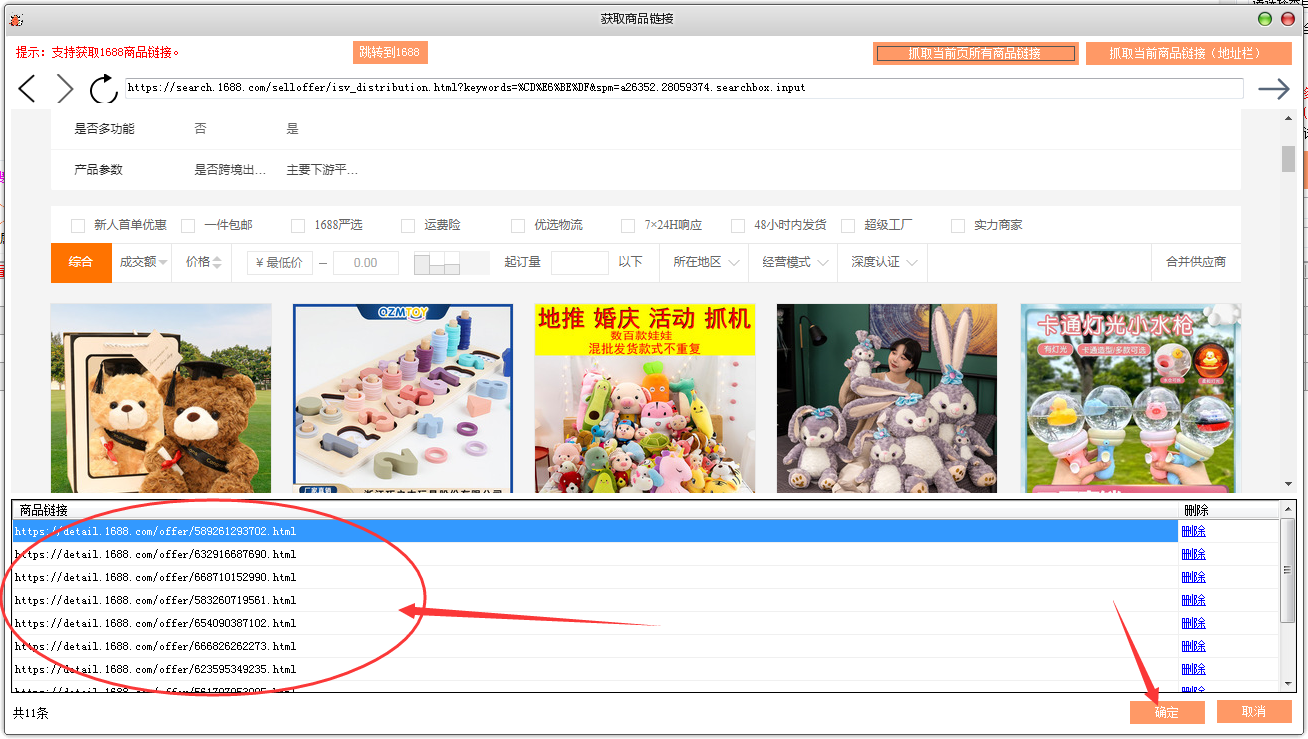
Task: Toggle the 实力商家 checkbox
Action: (x=958, y=226)
